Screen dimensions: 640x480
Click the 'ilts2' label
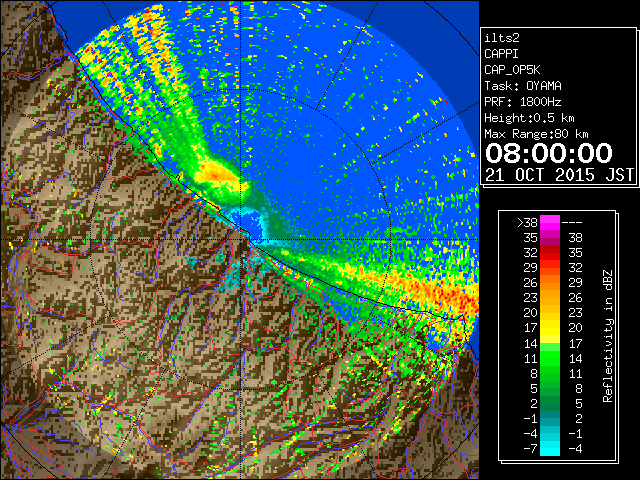(502, 38)
